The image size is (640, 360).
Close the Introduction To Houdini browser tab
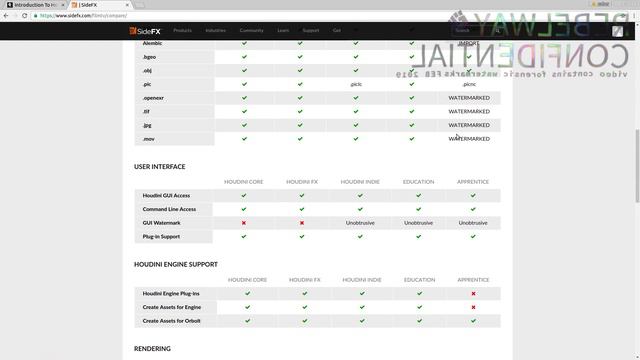click(63, 5)
